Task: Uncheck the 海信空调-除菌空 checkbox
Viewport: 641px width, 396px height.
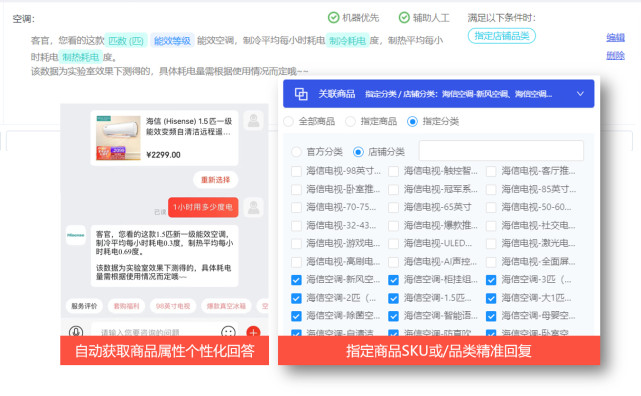Action: tap(296, 316)
